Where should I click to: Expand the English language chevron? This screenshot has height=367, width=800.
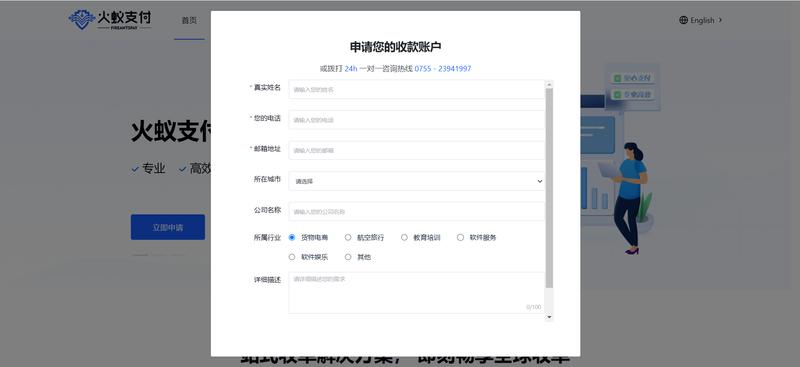pos(720,20)
